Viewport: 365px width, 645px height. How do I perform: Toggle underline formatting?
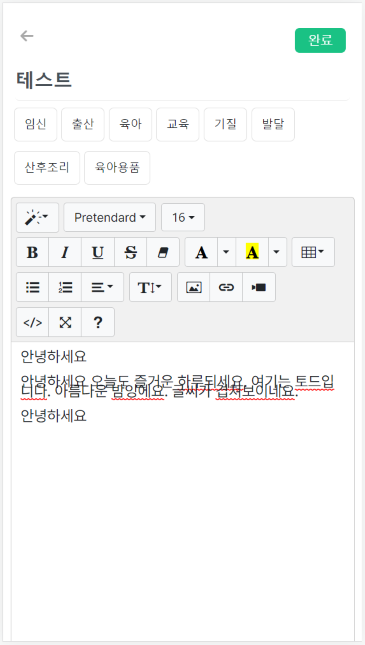pos(98,252)
